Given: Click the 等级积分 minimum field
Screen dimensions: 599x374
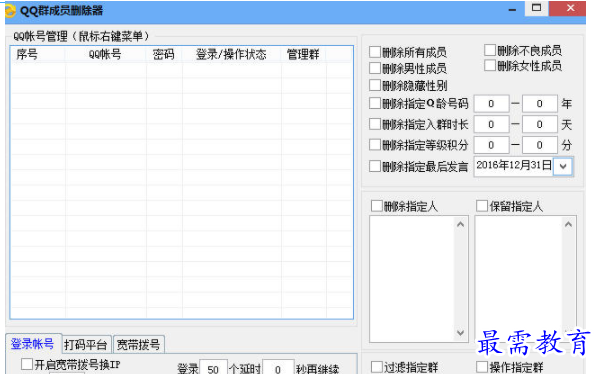Looking at the screenshot, I should [x=491, y=145].
